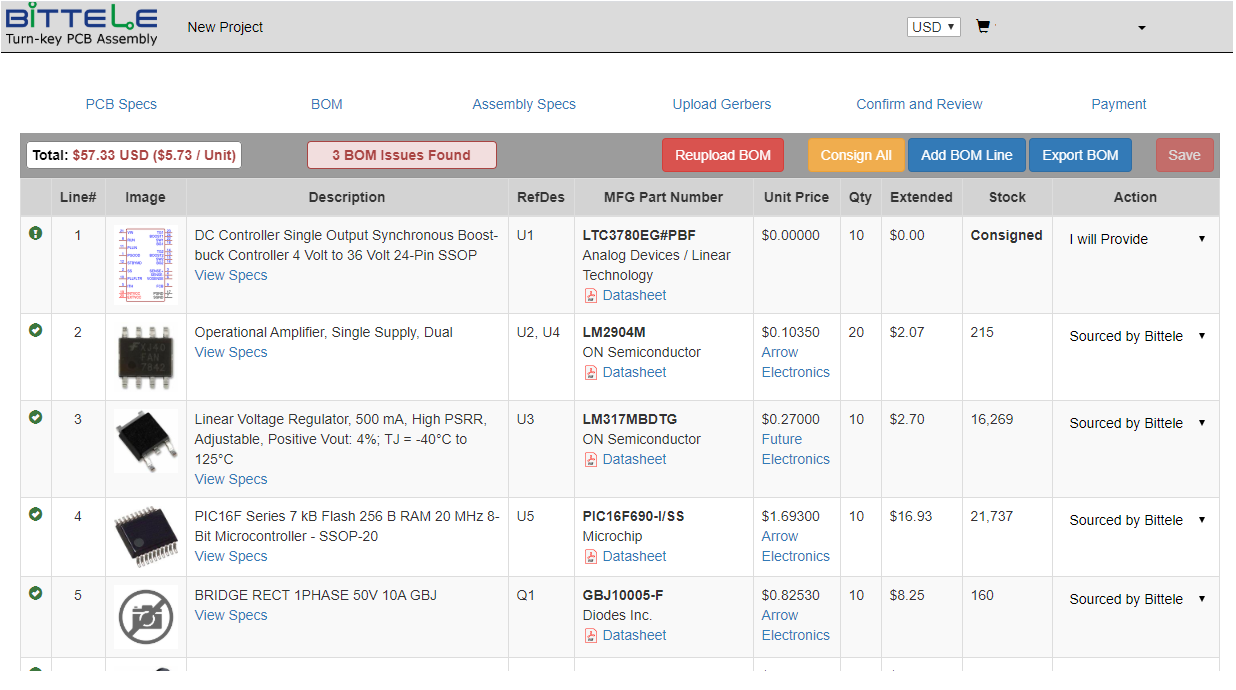The height and width of the screenshot is (690, 1236).
Task: Go to the PCB Specs step
Action: coord(121,104)
